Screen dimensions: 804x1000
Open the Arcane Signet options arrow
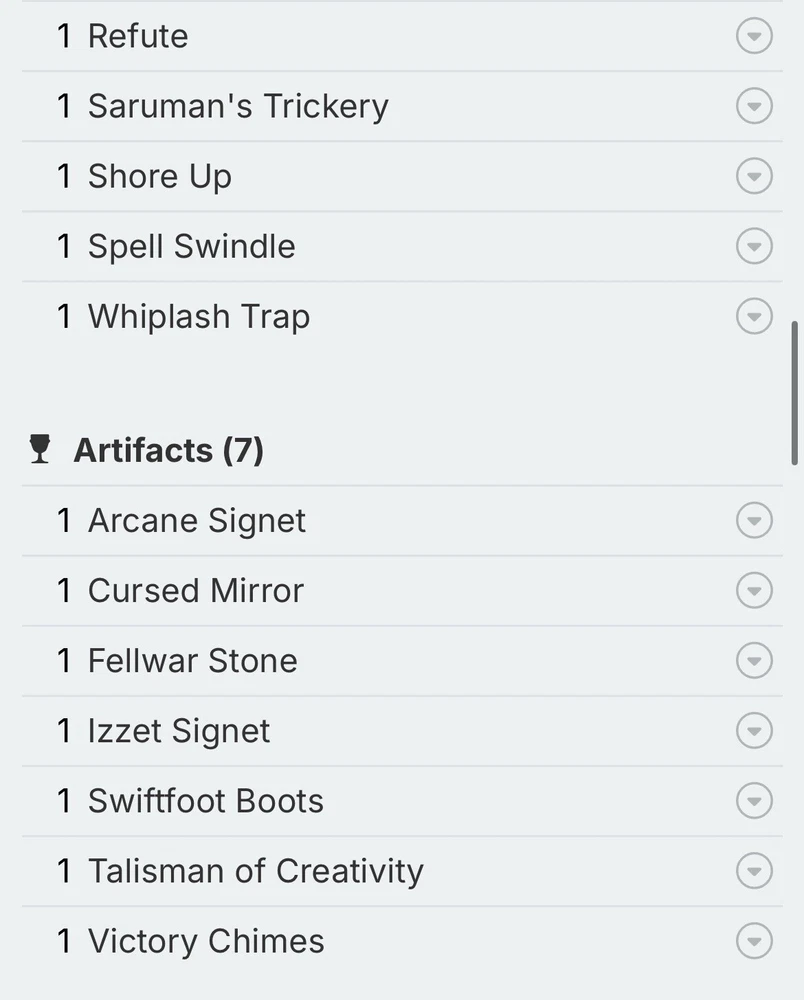click(754, 521)
